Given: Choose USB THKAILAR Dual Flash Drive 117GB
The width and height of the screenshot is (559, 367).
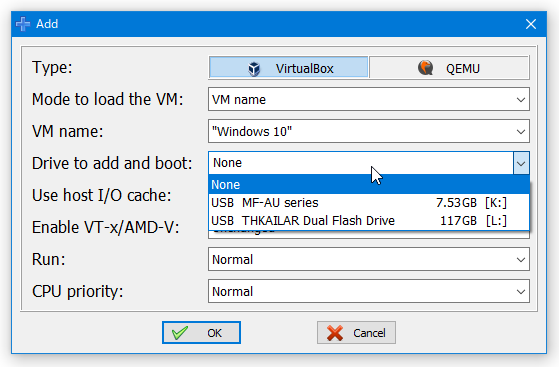Looking at the screenshot, I should point(369,221).
